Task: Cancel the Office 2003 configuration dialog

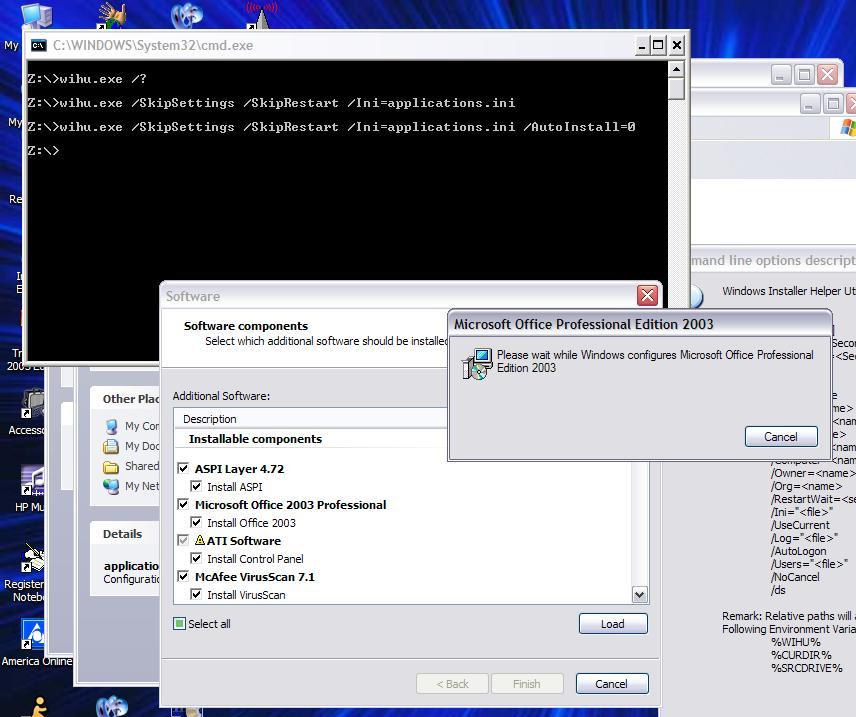Action: click(x=781, y=437)
